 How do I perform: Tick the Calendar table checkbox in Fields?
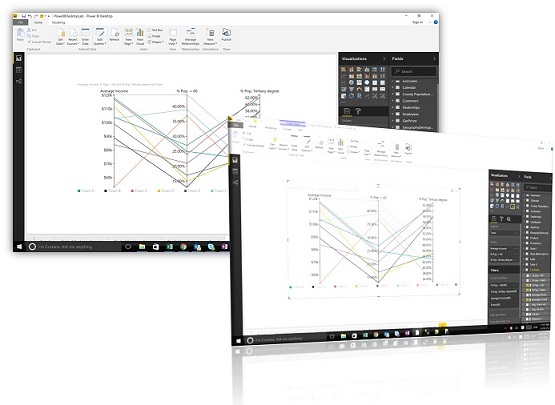[x=397, y=87]
